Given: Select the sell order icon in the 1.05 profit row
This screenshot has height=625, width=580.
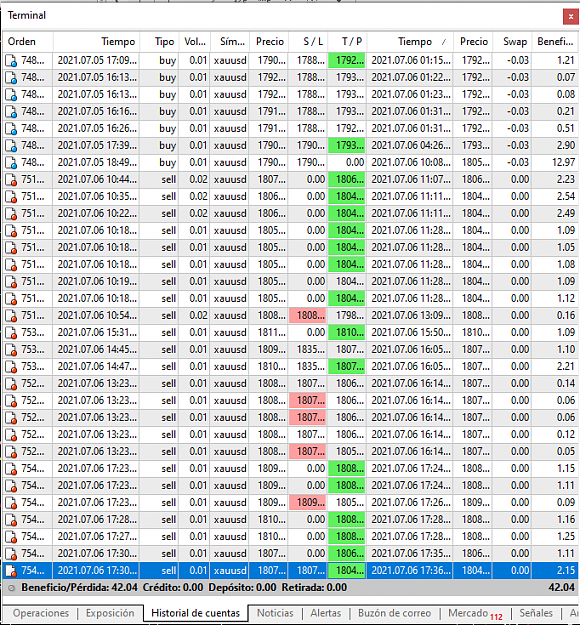Looking at the screenshot, I should (11, 248).
